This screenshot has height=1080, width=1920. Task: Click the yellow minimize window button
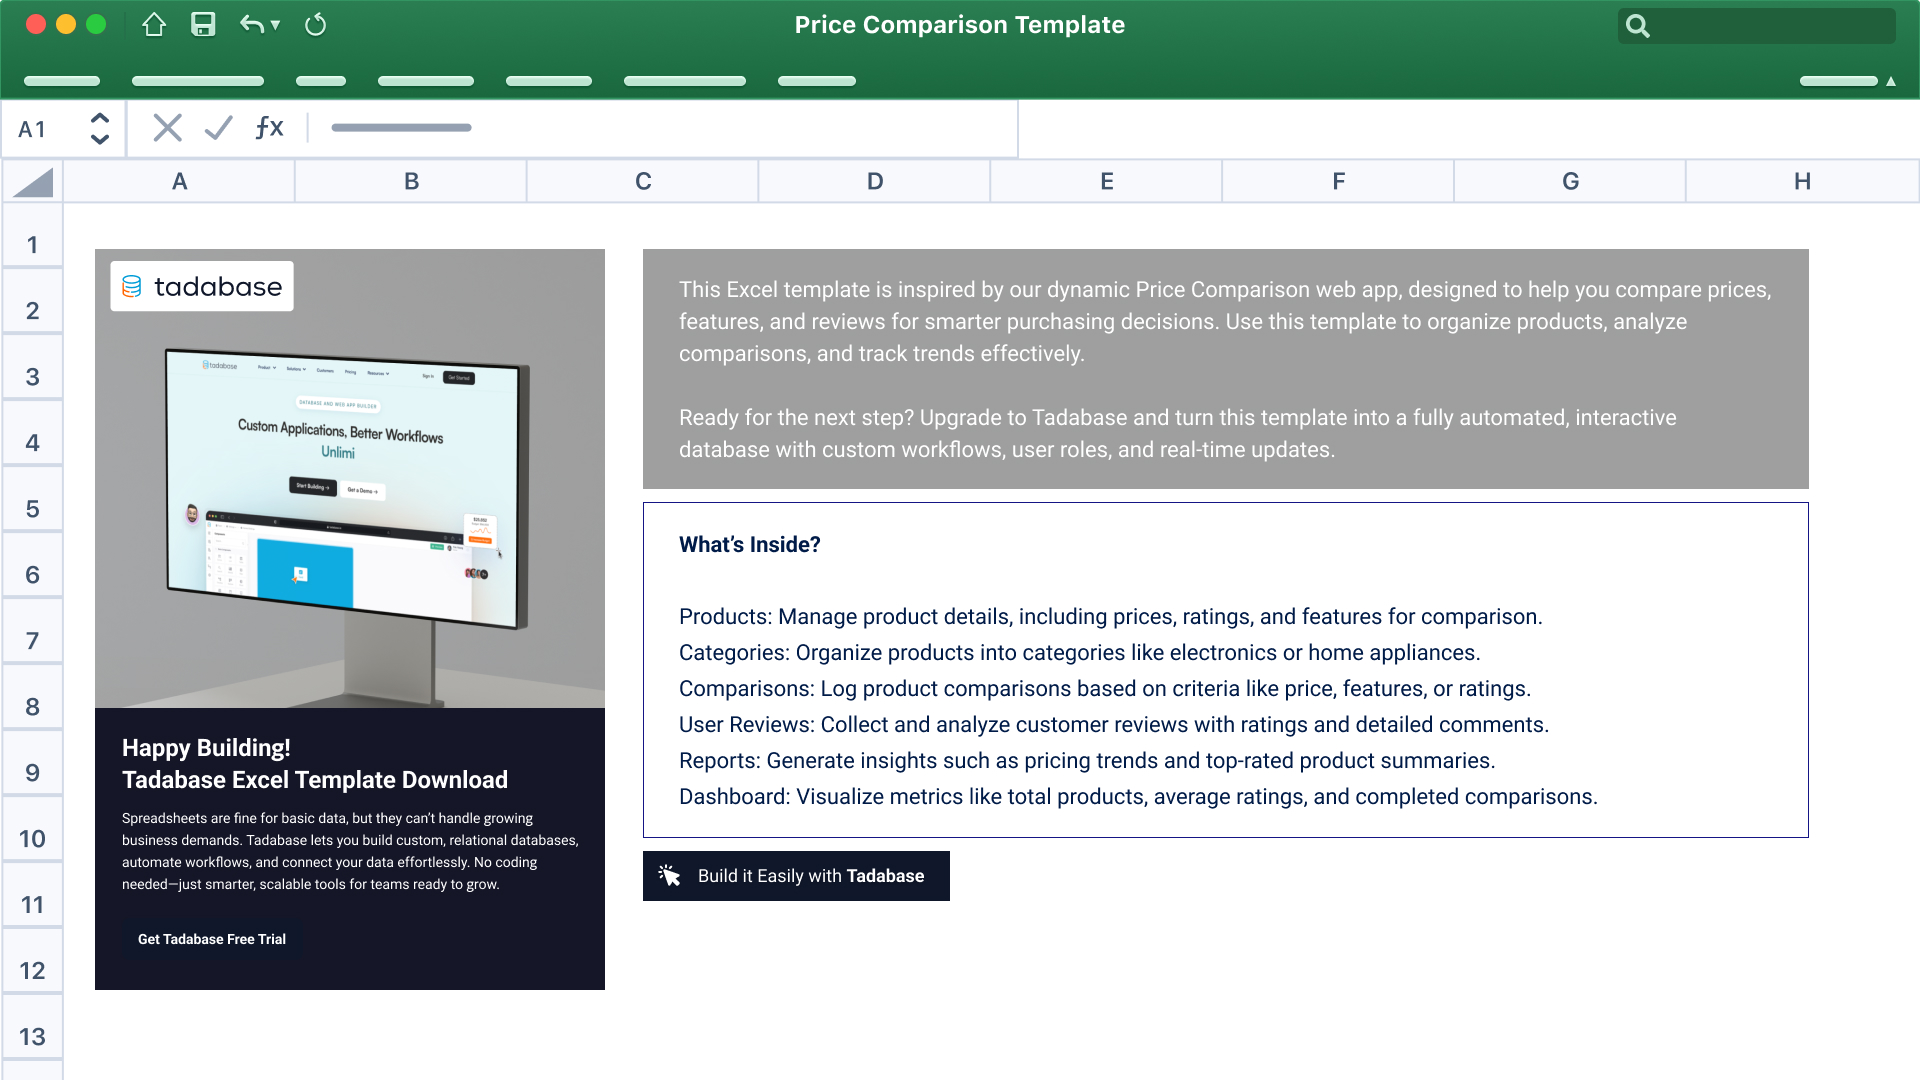point(66,25)
